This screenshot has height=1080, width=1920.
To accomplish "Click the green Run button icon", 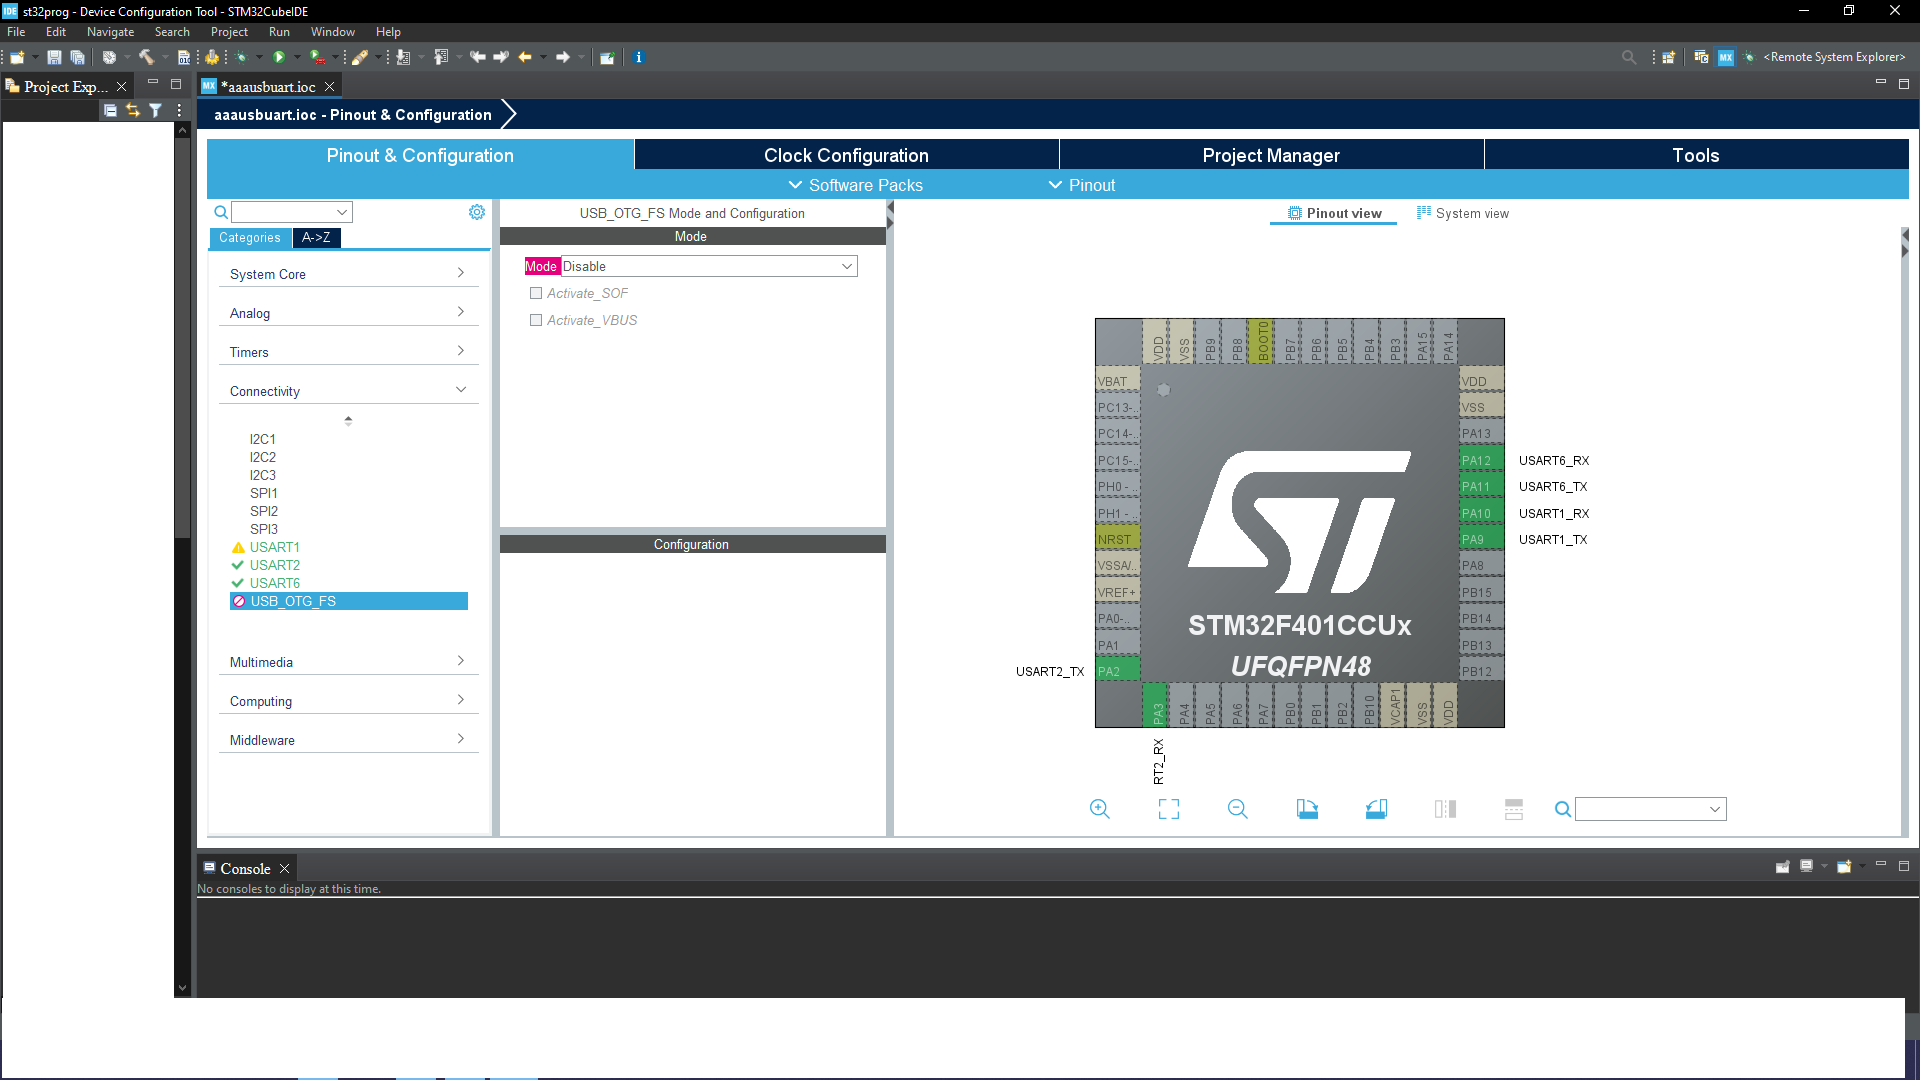I will coord(279,57).
